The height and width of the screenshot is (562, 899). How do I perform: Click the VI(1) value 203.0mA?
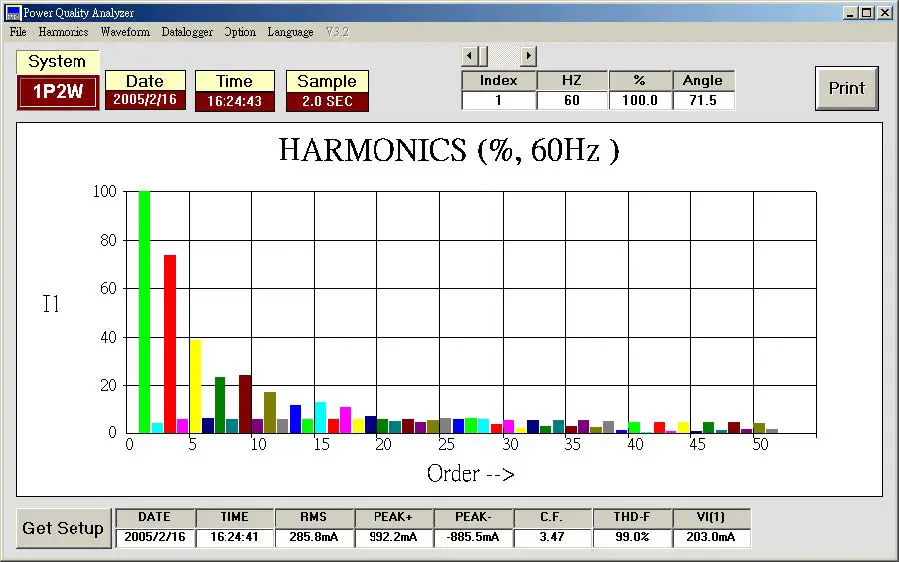pyautogui.click(x=711, y=537)
